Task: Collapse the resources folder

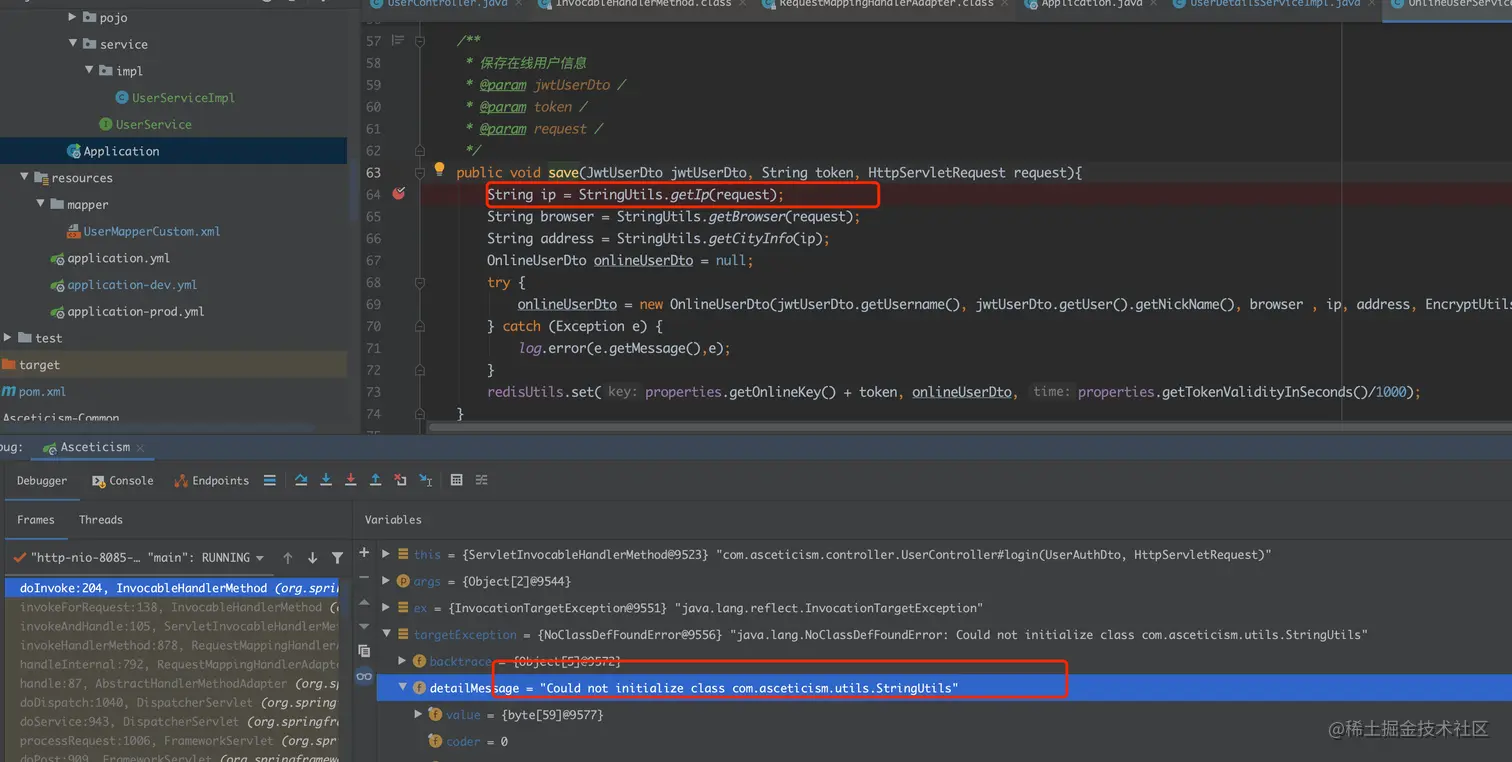Action: [25, 177]
